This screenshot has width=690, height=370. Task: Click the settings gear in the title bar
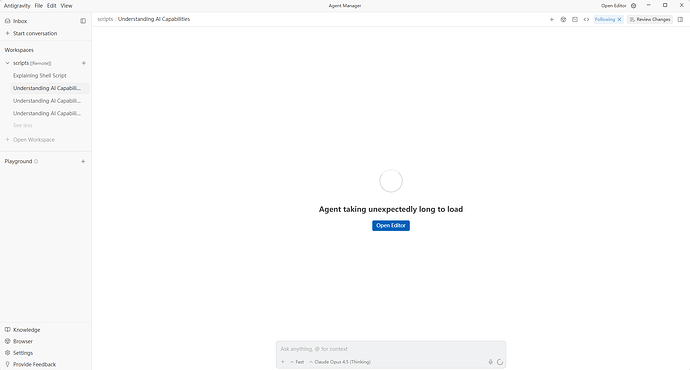[634, 6]
